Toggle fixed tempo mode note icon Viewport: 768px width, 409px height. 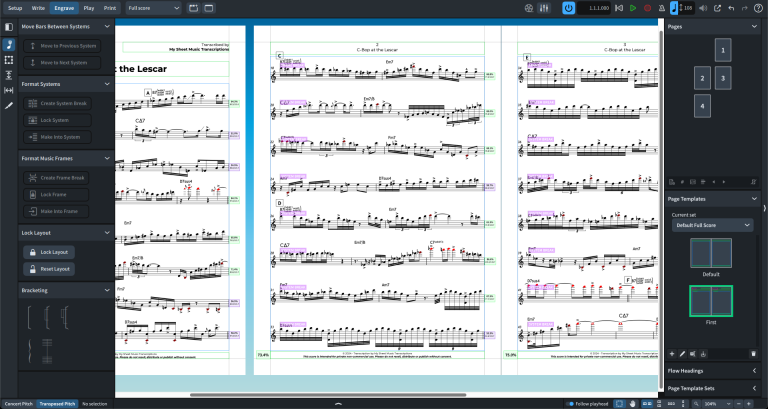tap(674, 8)
